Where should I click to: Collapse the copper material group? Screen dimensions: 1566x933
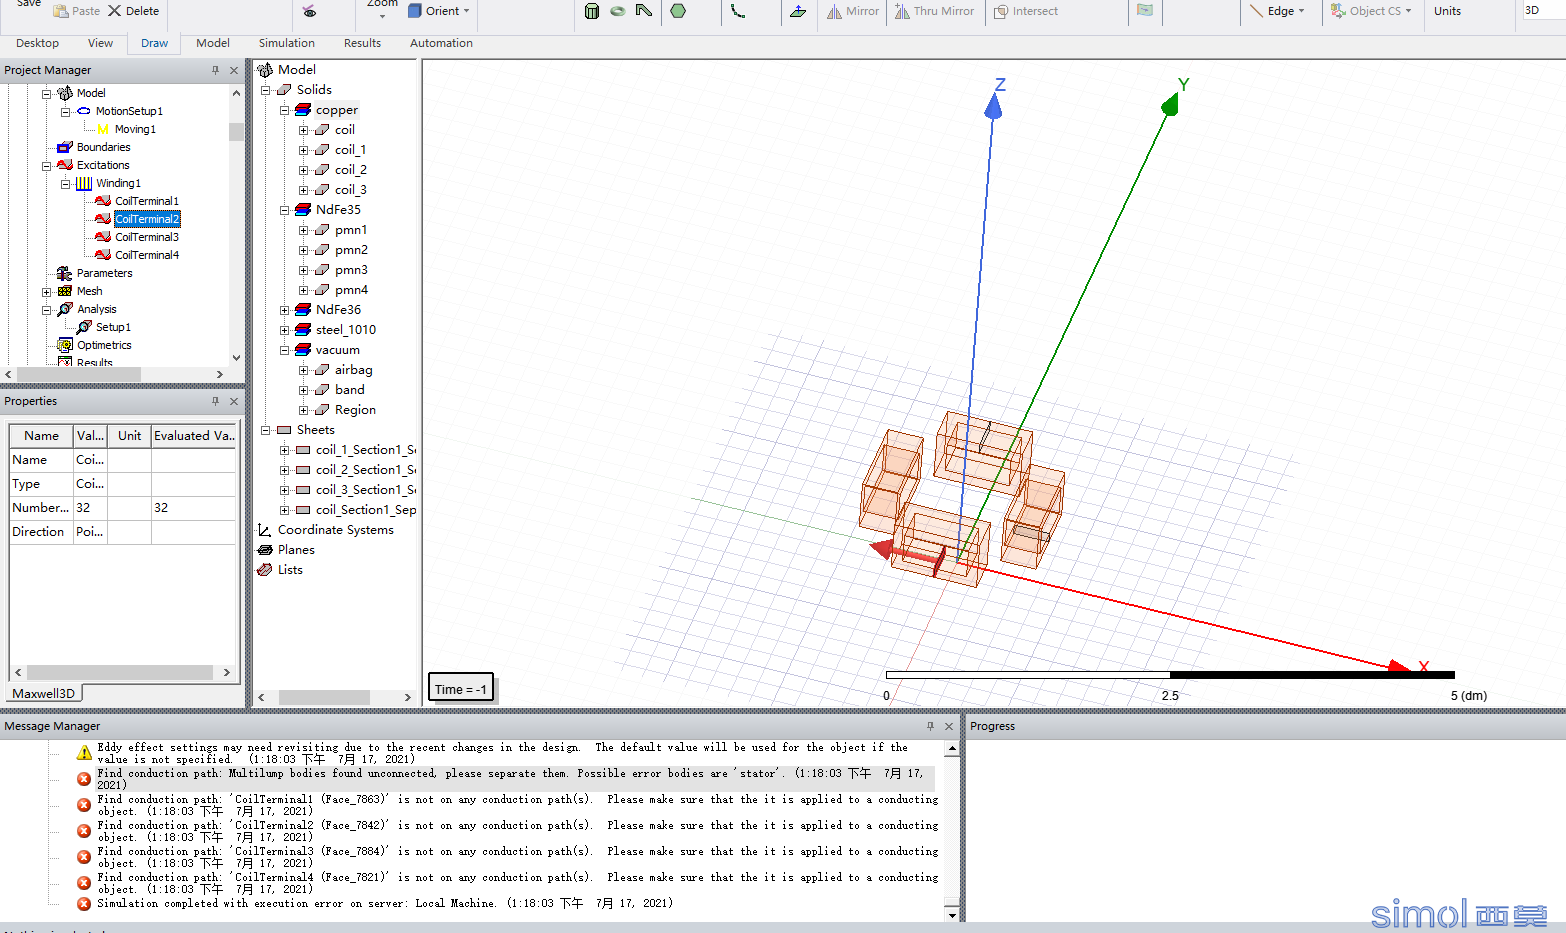(284, 110)
